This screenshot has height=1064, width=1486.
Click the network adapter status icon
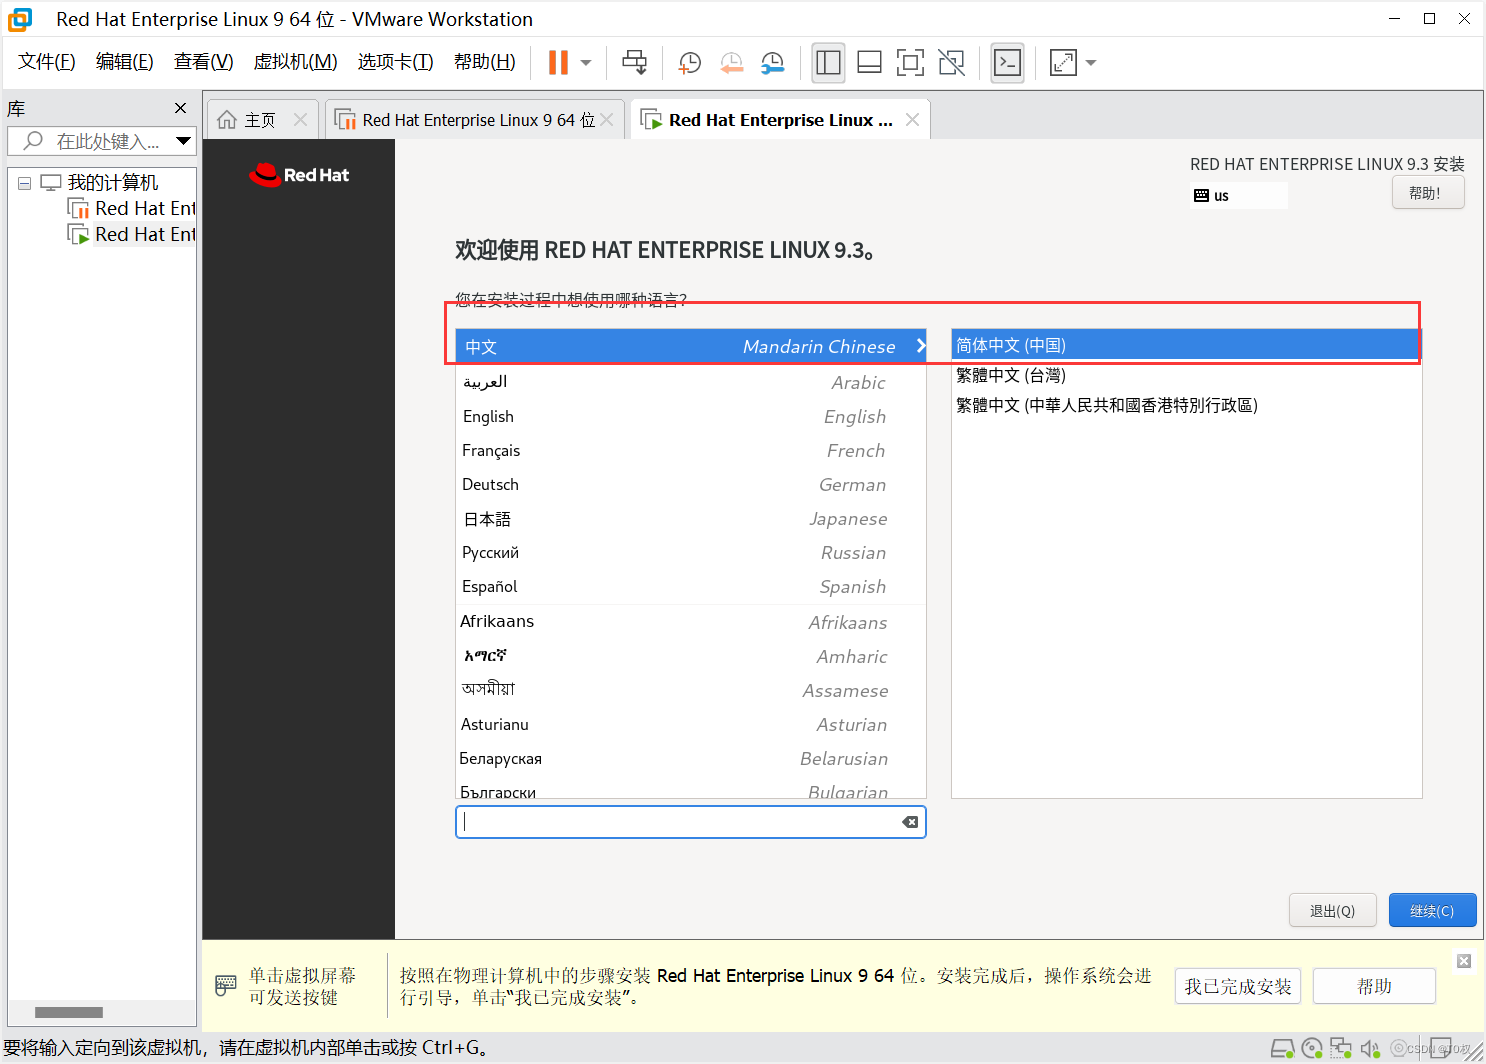coord(1341,1047)
